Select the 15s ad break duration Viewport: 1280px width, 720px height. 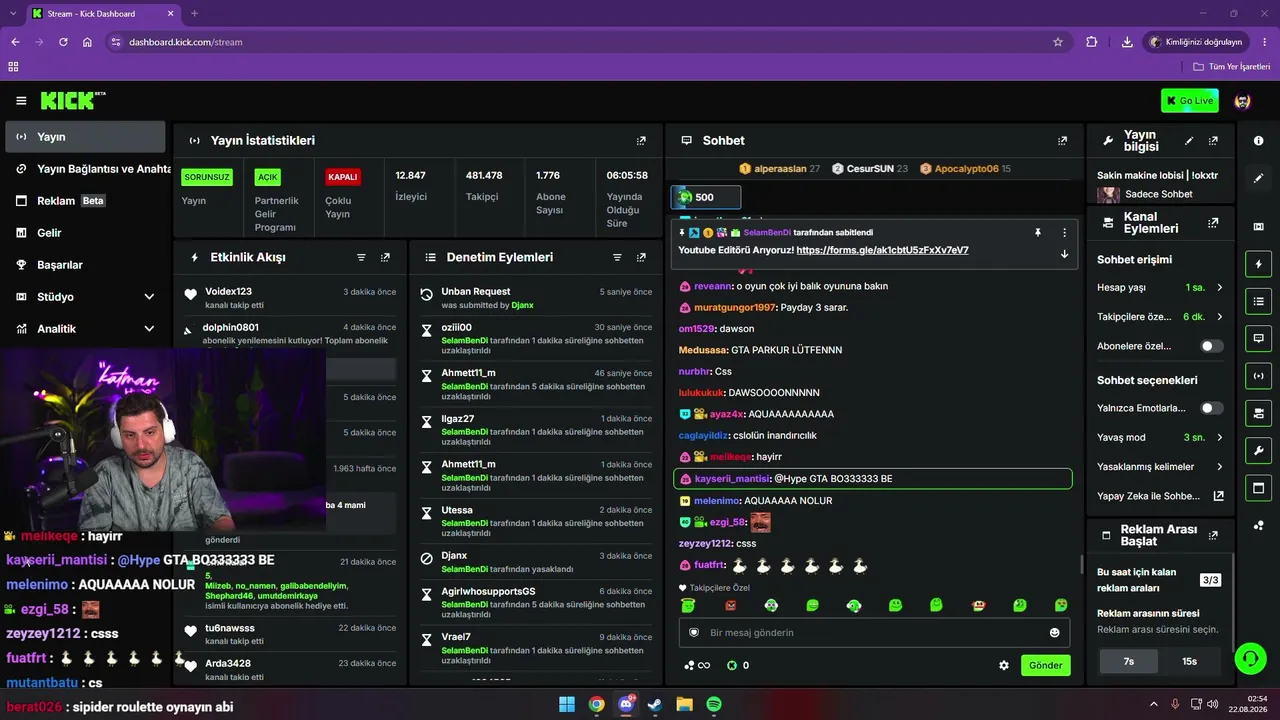1190,661
